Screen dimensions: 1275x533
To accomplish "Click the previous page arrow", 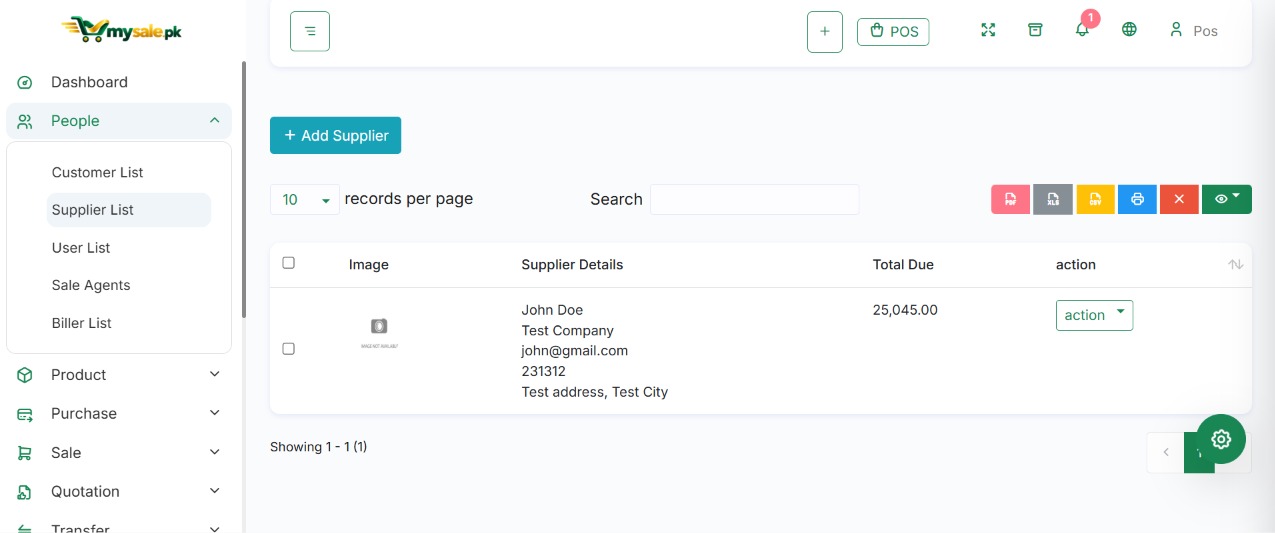I will [x=1165, y=452].
